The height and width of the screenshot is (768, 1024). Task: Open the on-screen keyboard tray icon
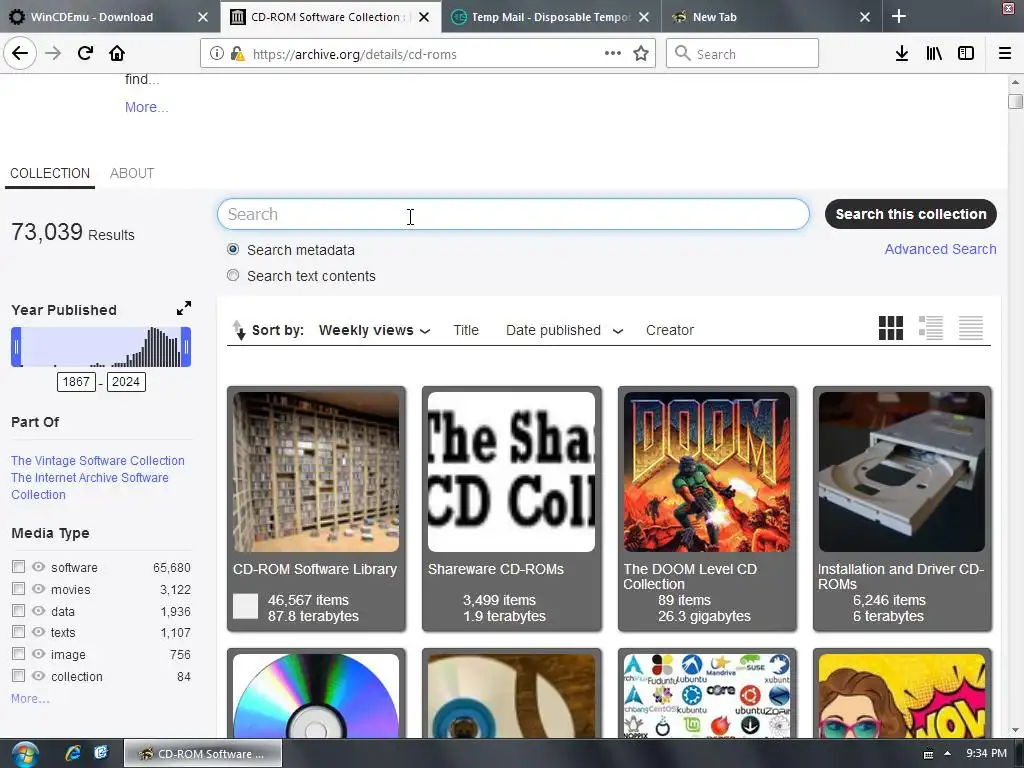(928, 754)
